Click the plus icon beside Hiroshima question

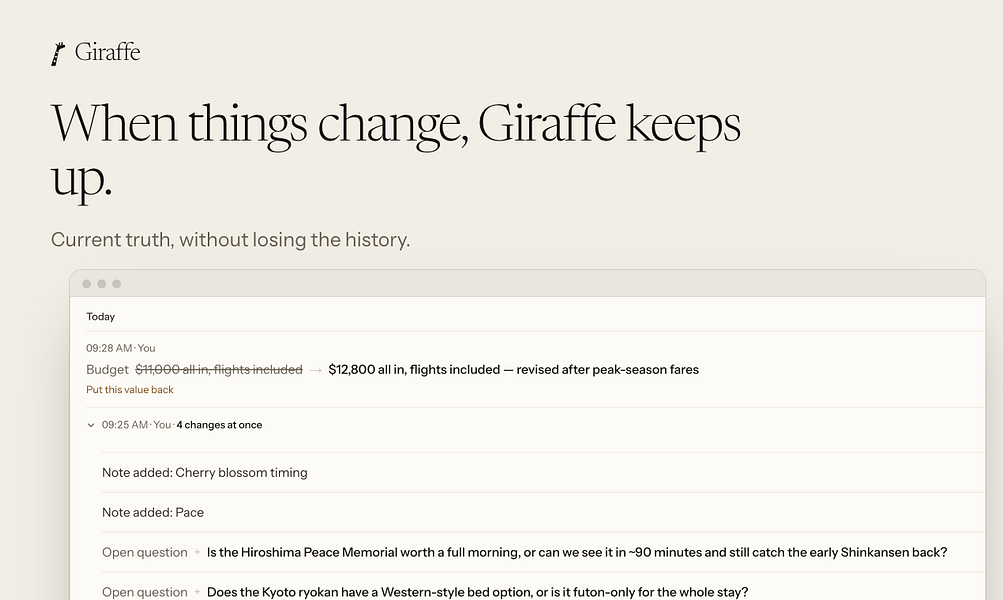pyautogui.click(x=197, y=552)
